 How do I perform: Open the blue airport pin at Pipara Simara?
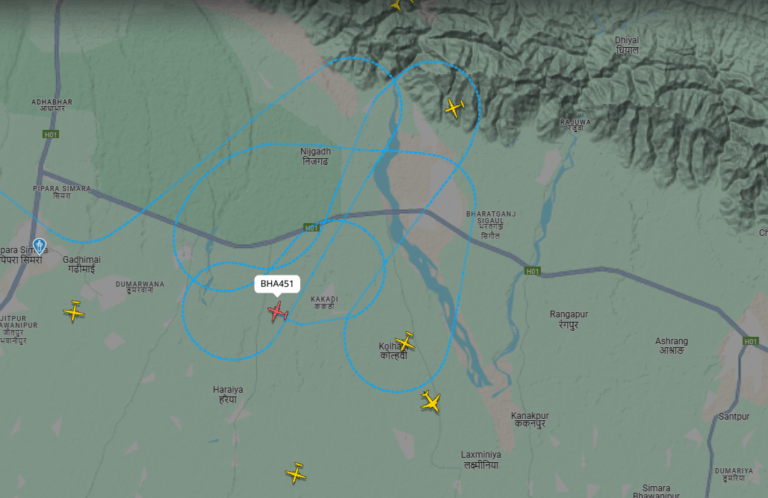(39, 245)
